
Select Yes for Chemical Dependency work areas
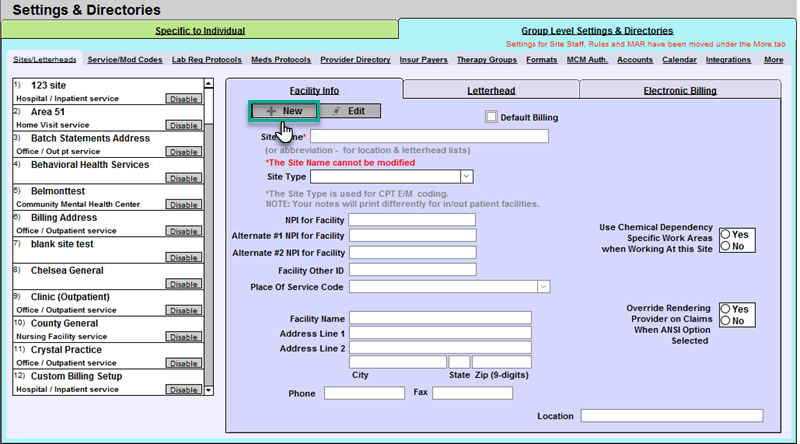[726, 234]
